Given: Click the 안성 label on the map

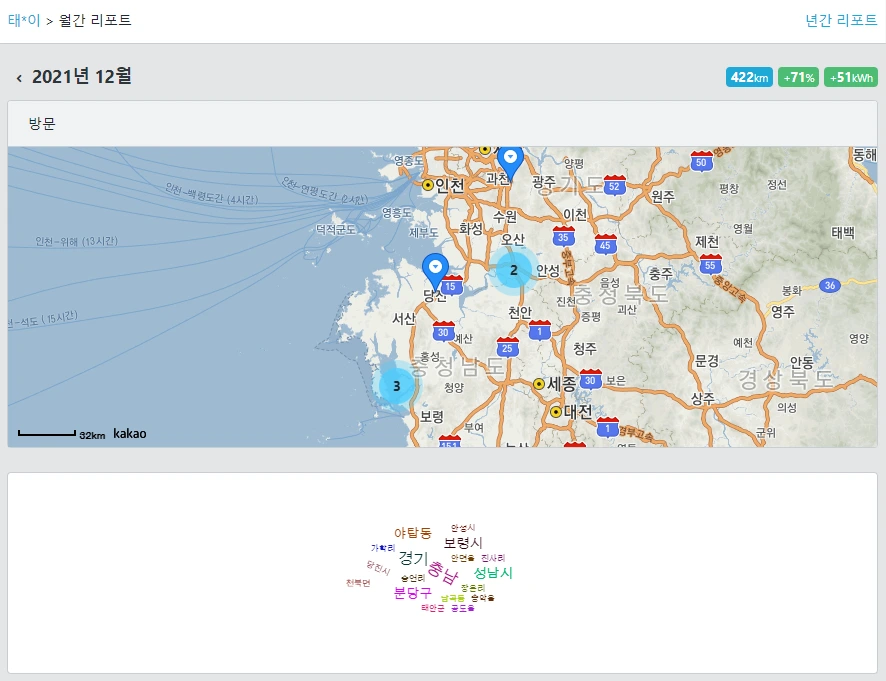Looking at the screenshot, I should point(548,271).
